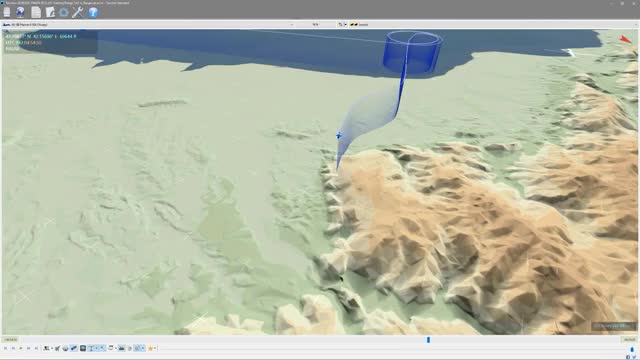Image resolution: width=640 pixels, height=360 pixels.
Task: Select the glider marker on the flight track
Action: pos(338,136)
